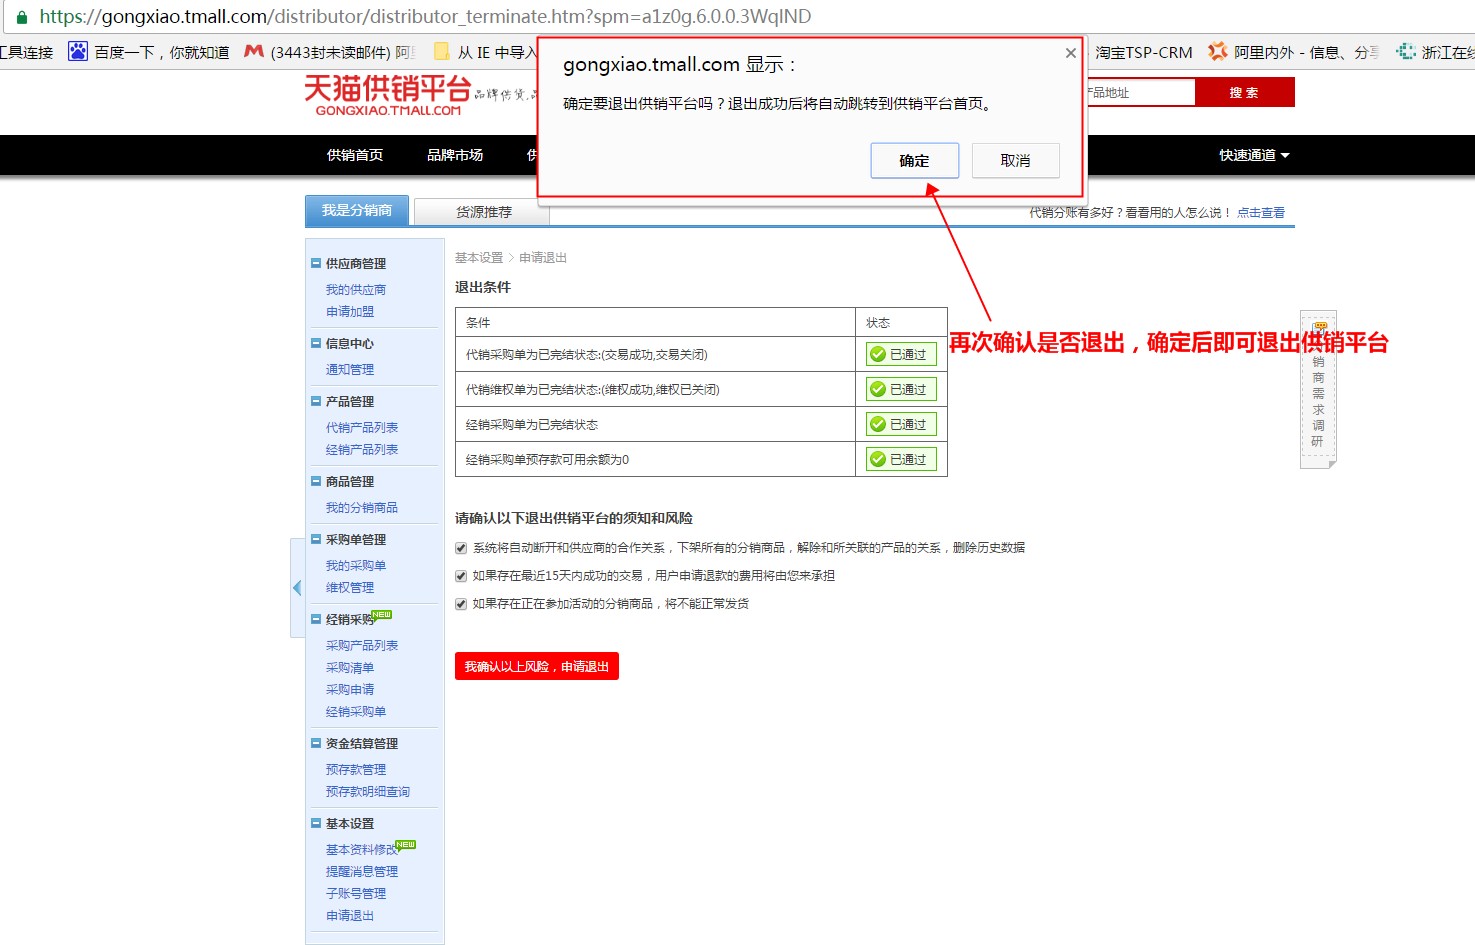Close the gongxiao.tmall.com dialog with X
This screenshot has height=945, width=1475.
pyautogui.click(x=1070, y=53)
